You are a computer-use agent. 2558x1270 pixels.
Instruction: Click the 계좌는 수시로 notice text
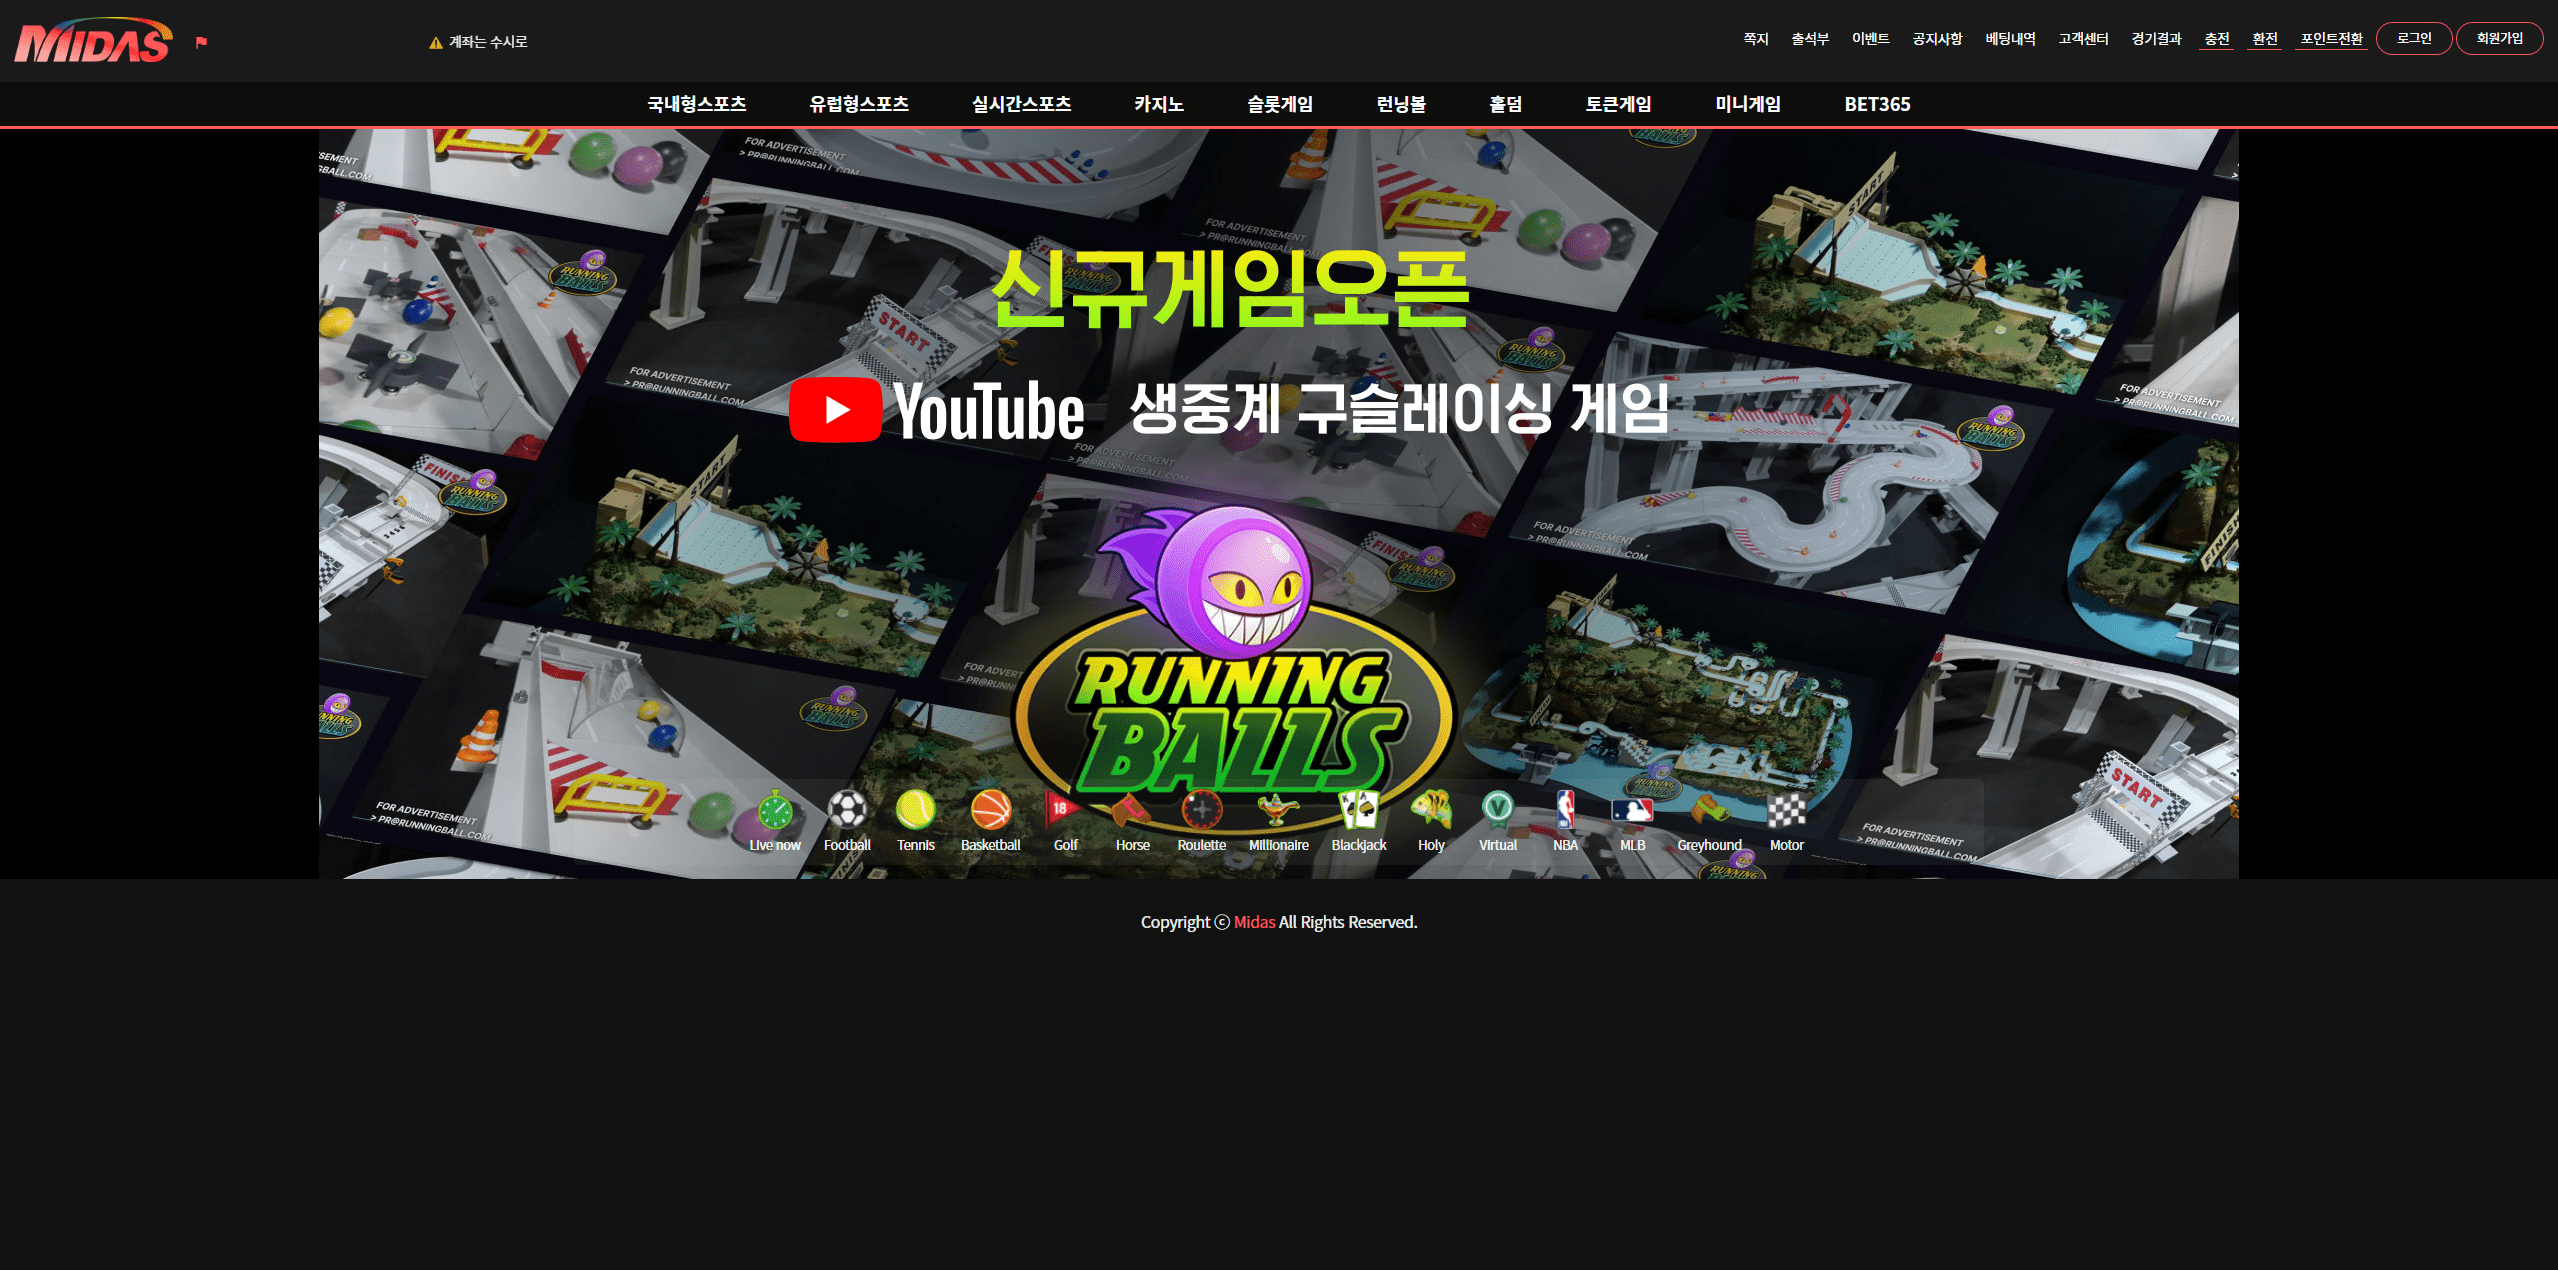click(x=488, y=42)
